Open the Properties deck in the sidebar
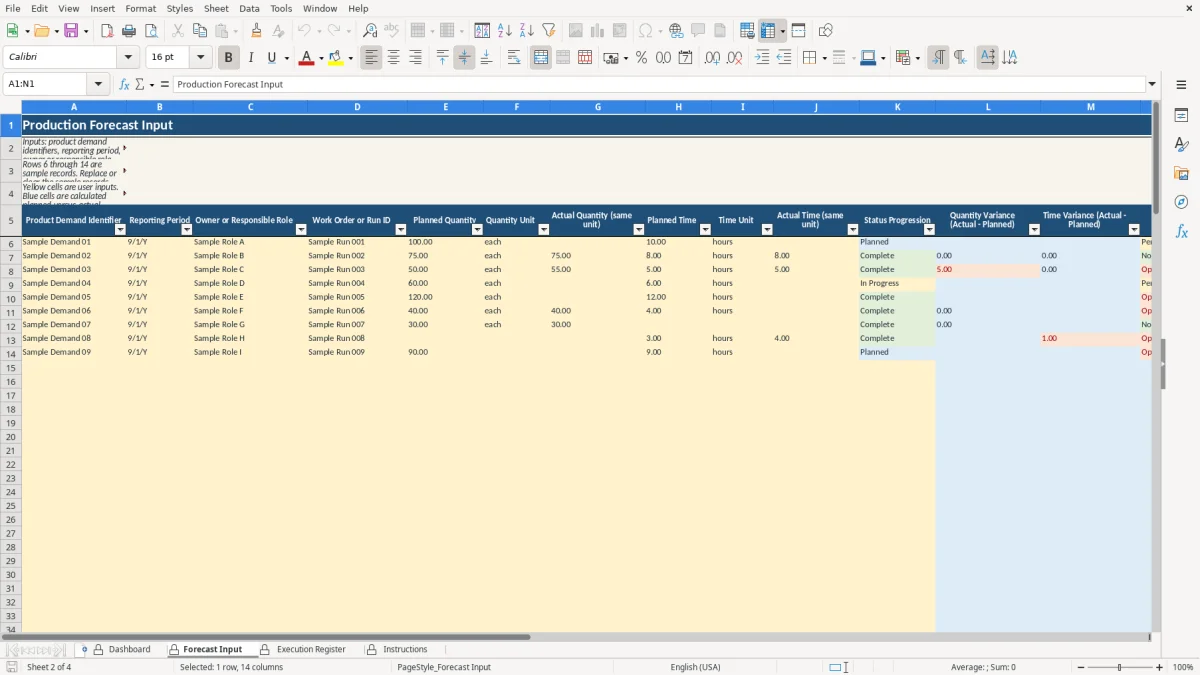Image resolution: width=1200 pixels, height=675 pixels. (1181, 116)
